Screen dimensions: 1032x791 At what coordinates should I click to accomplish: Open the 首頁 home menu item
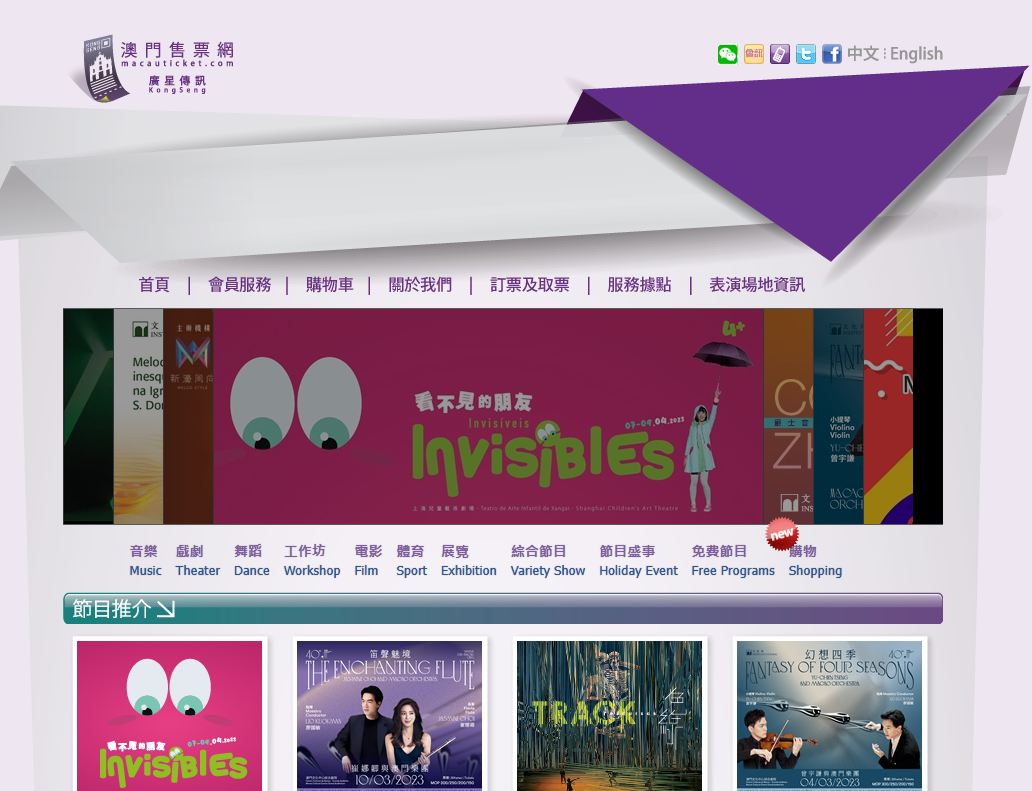point(154,285)
